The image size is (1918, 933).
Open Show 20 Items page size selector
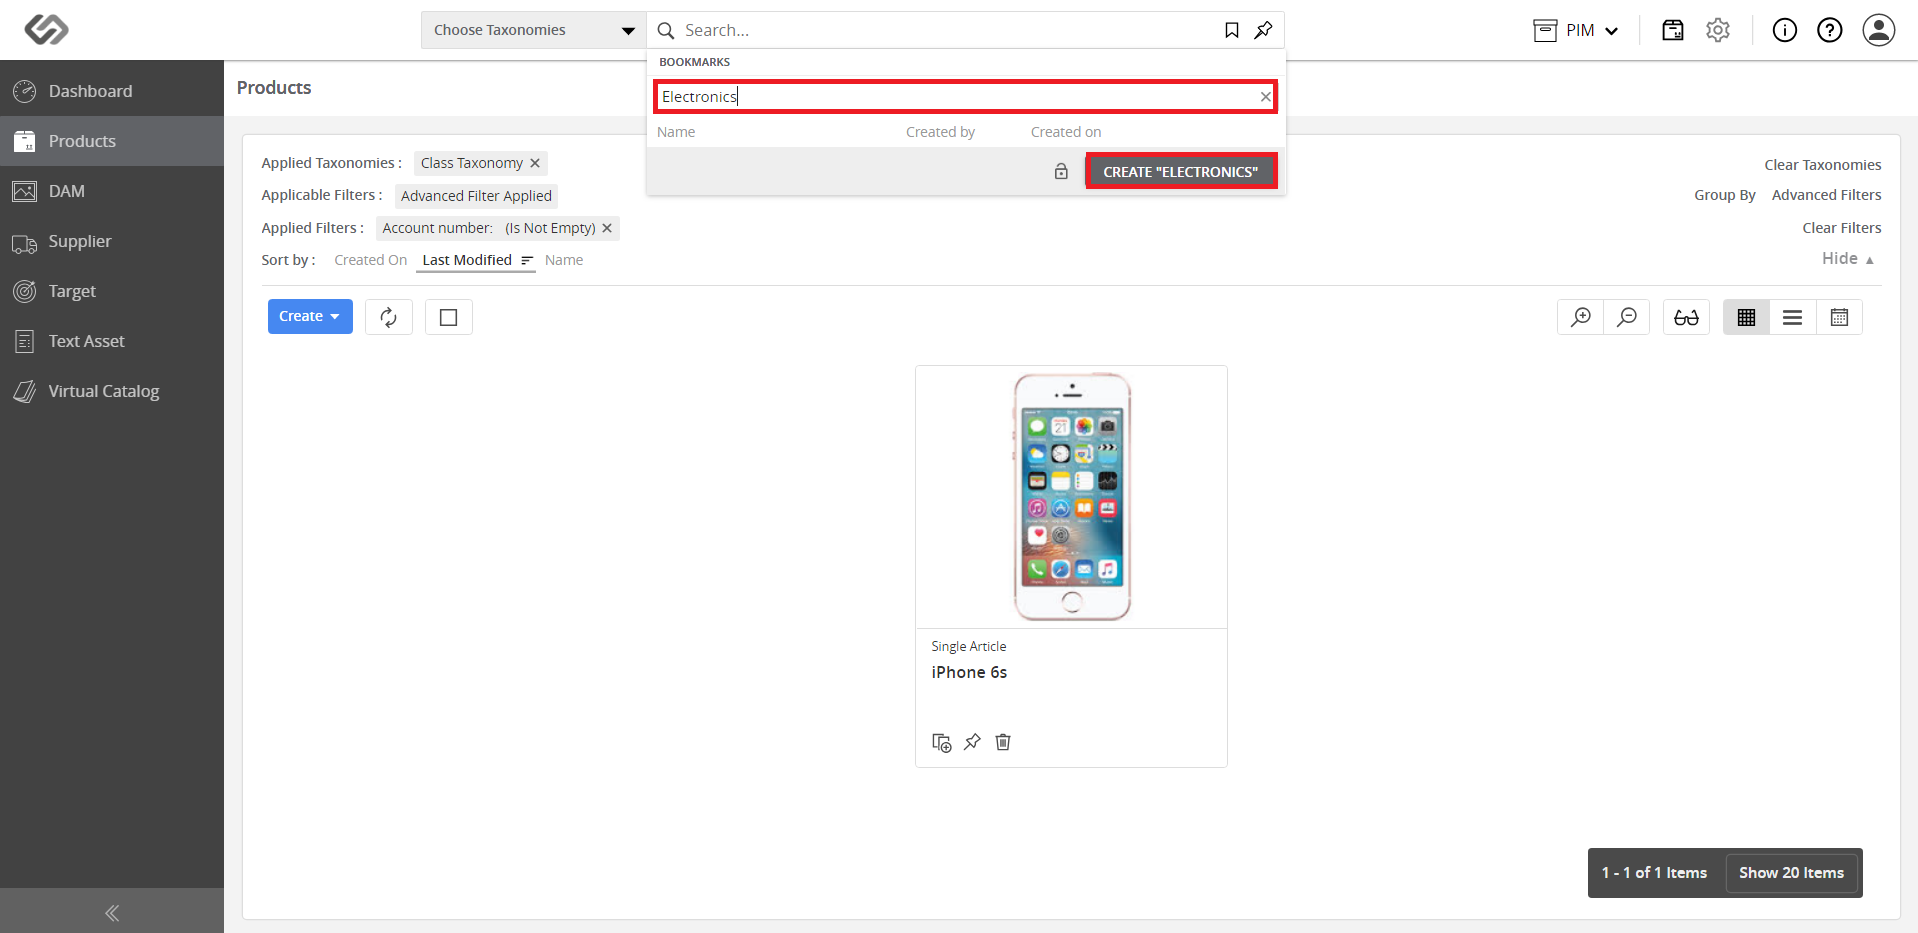1791,873
